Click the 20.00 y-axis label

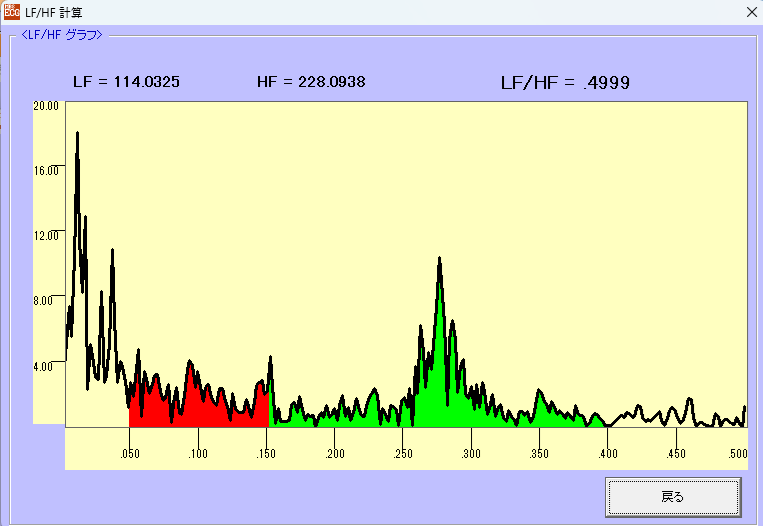[x=46, y=105]
